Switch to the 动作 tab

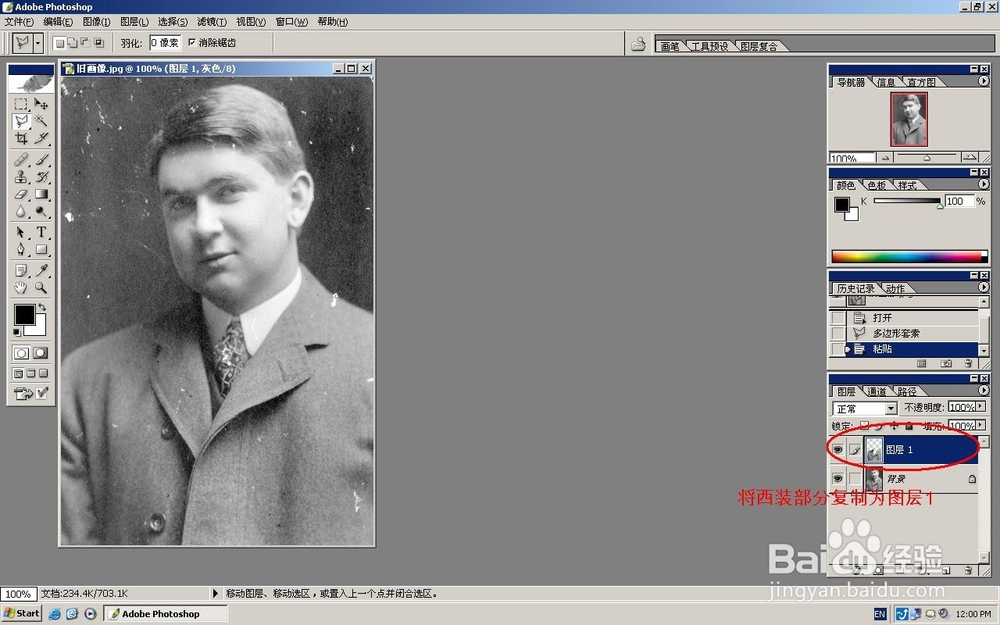pyautogui.click(x=895, y=288)
